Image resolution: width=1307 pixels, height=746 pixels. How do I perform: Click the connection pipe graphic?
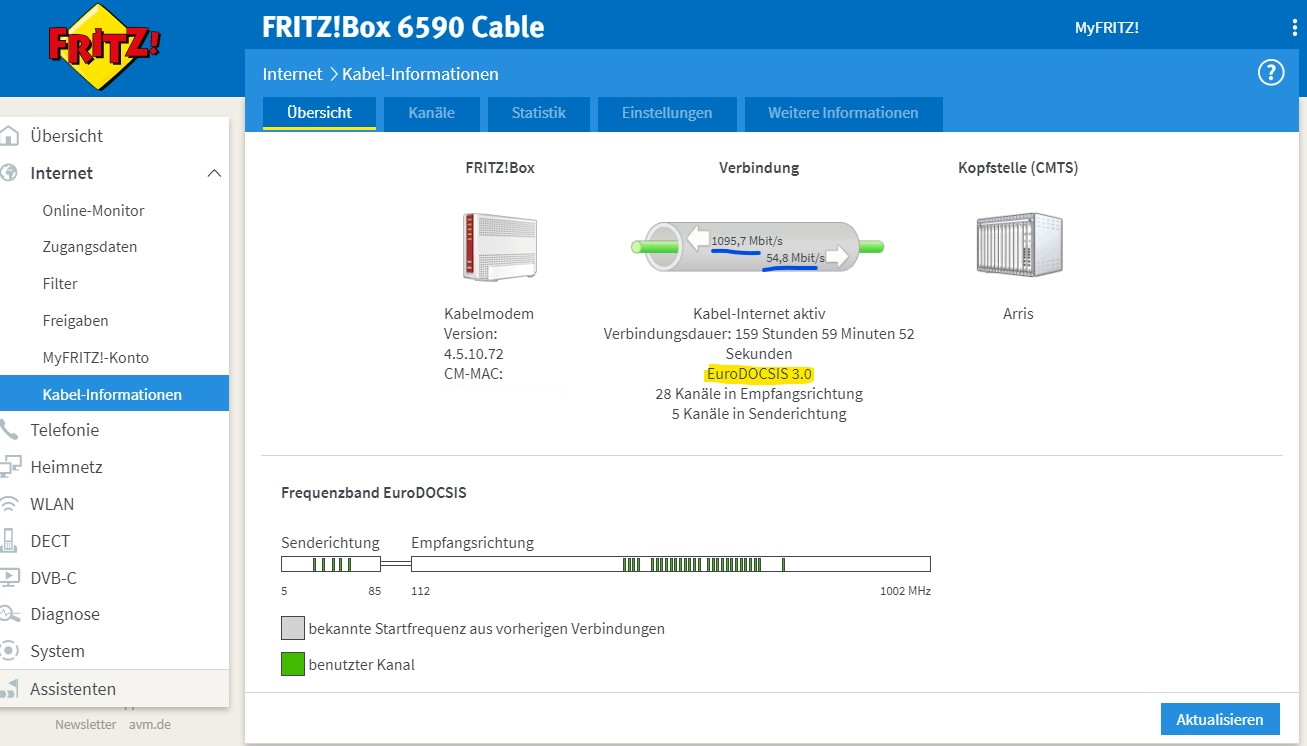point(757,246)
